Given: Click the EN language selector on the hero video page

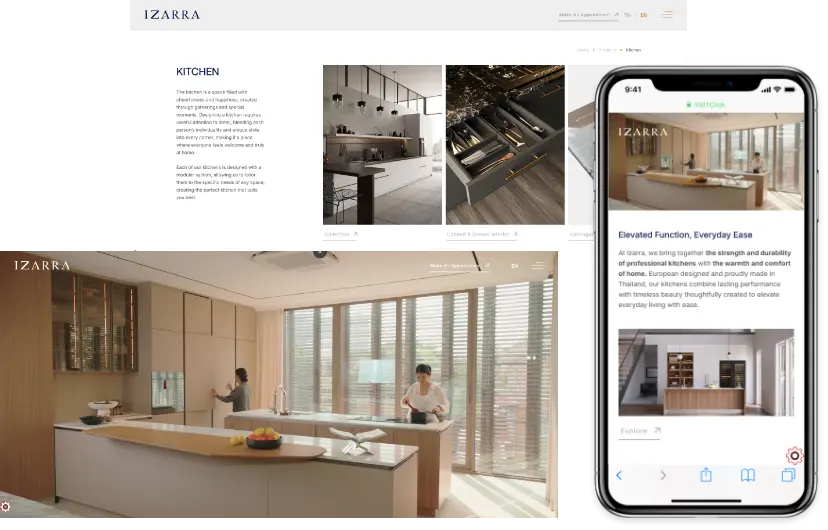Looking at the screenshot, I should (x=515, y=266).
